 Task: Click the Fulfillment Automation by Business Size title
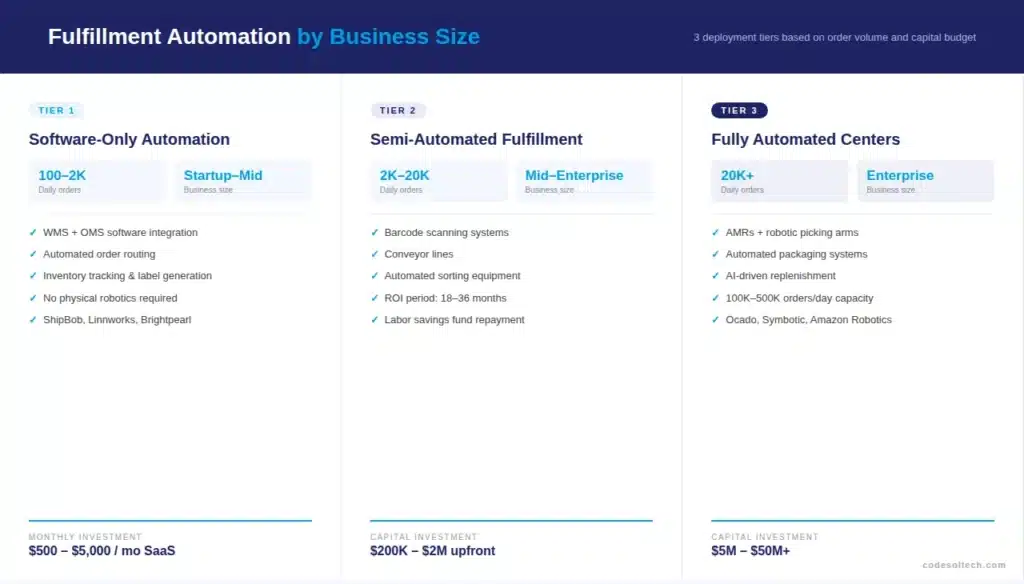(x=264, y=37)
